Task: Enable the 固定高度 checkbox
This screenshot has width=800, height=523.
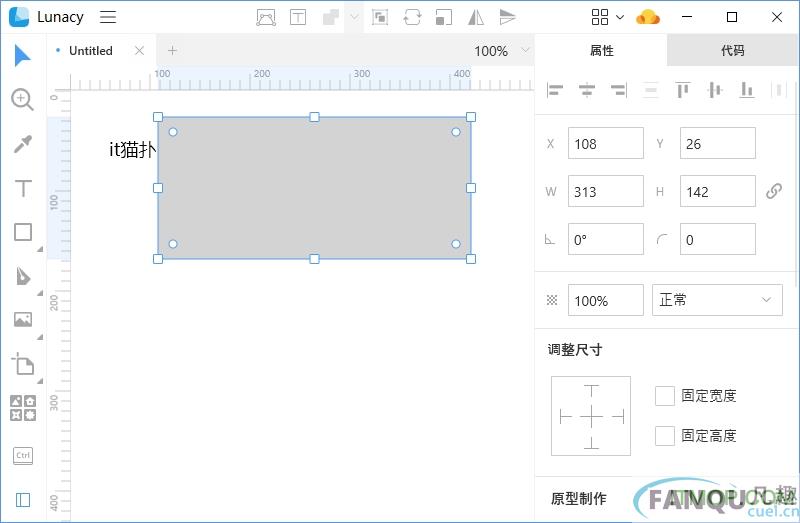Action: coord(665,436)
